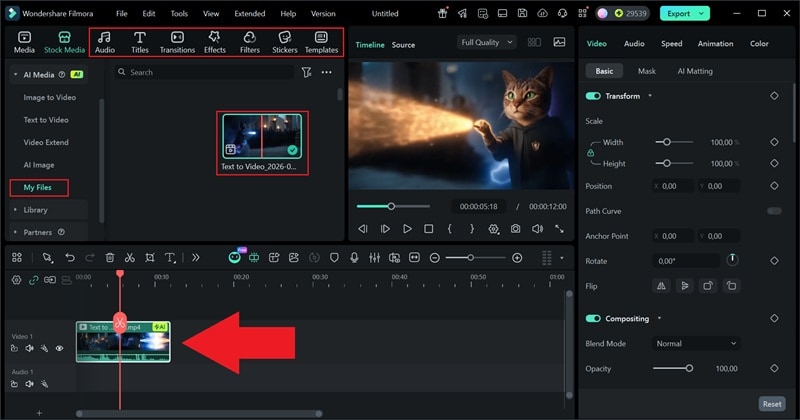This screenshot has width=800, height=420.
Task: Expand the Library section
Action: point(15,210)
